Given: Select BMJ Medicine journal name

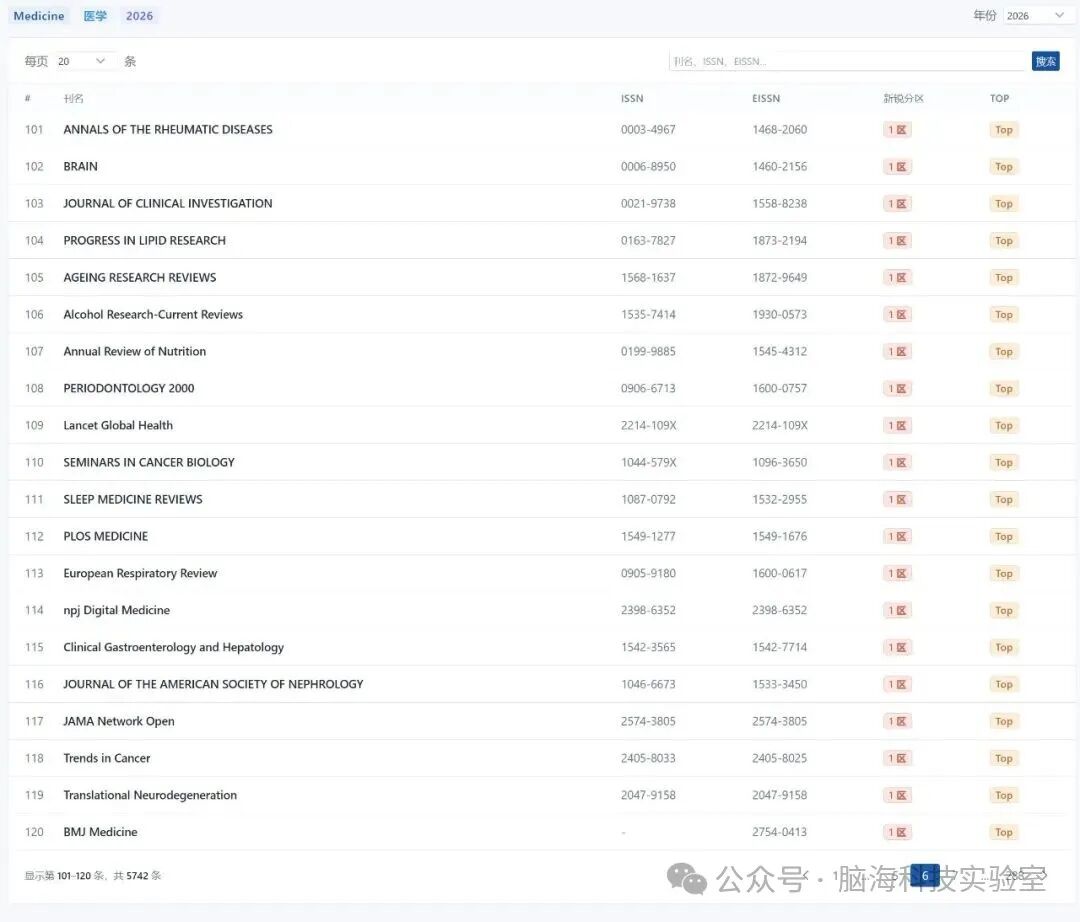Looking at the screenshot, I should tap(101, 832).
